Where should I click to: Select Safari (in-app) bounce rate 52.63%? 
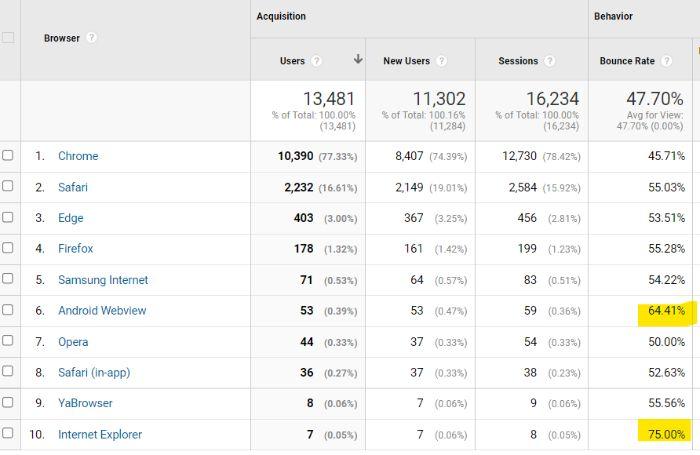[667, 373]
